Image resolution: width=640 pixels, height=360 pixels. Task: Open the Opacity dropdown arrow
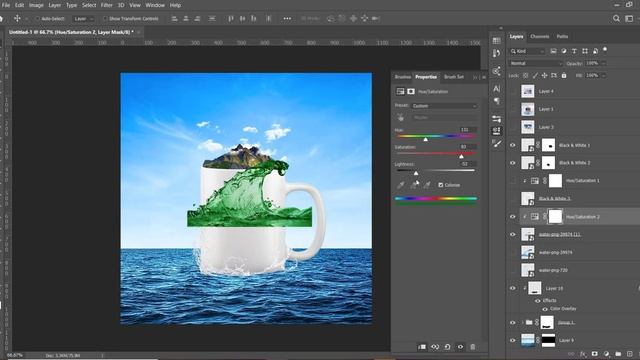point(604,63)
